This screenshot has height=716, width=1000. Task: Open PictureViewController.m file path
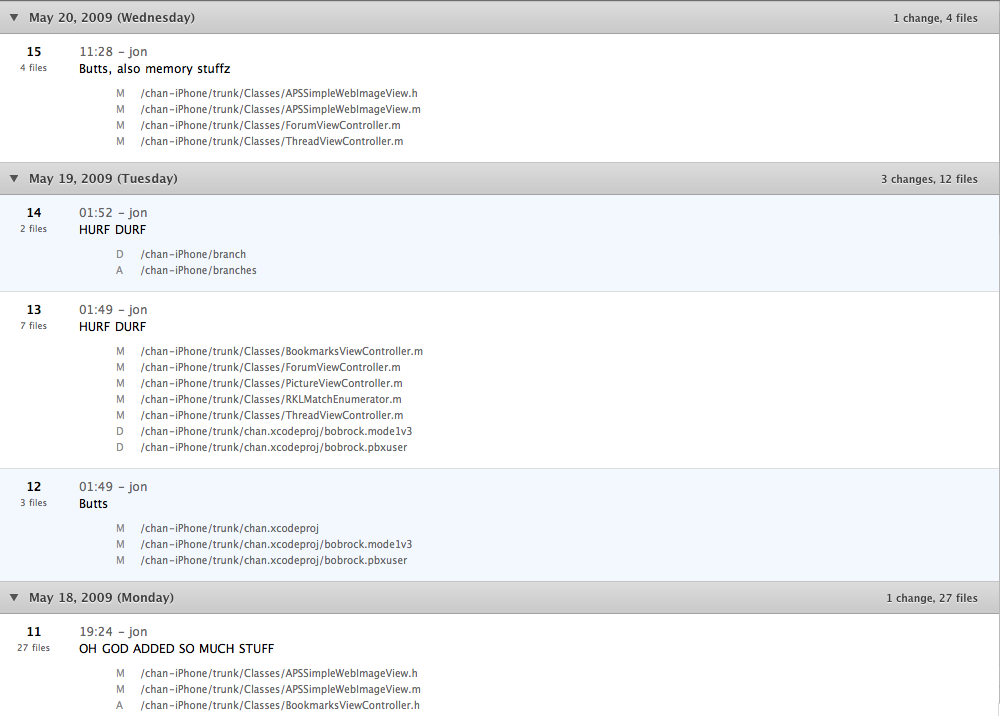(x=271, y=384)
